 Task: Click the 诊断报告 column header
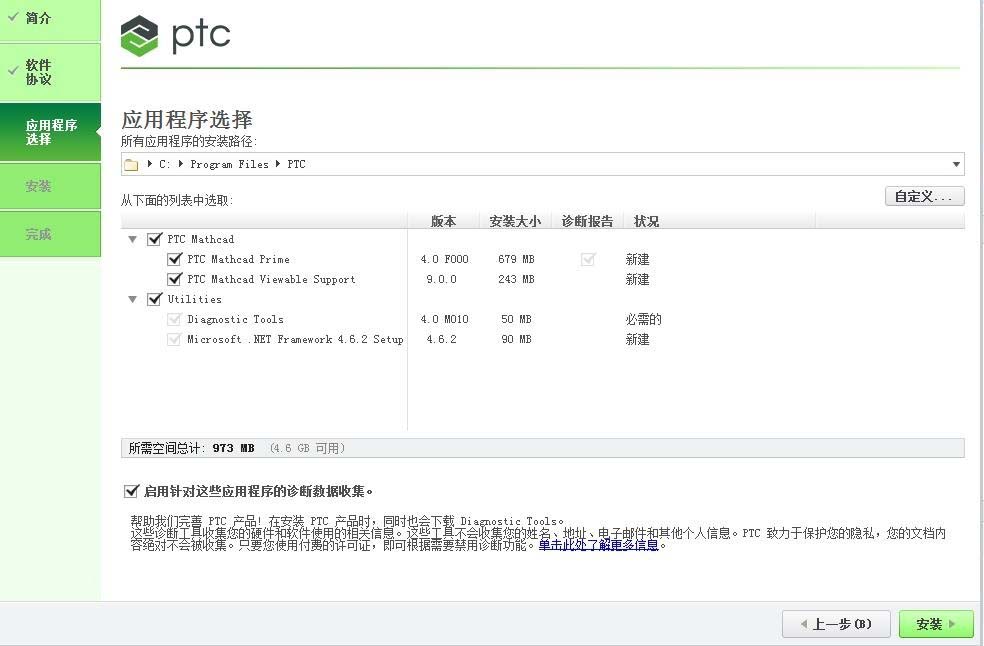[x=587, y=221]
